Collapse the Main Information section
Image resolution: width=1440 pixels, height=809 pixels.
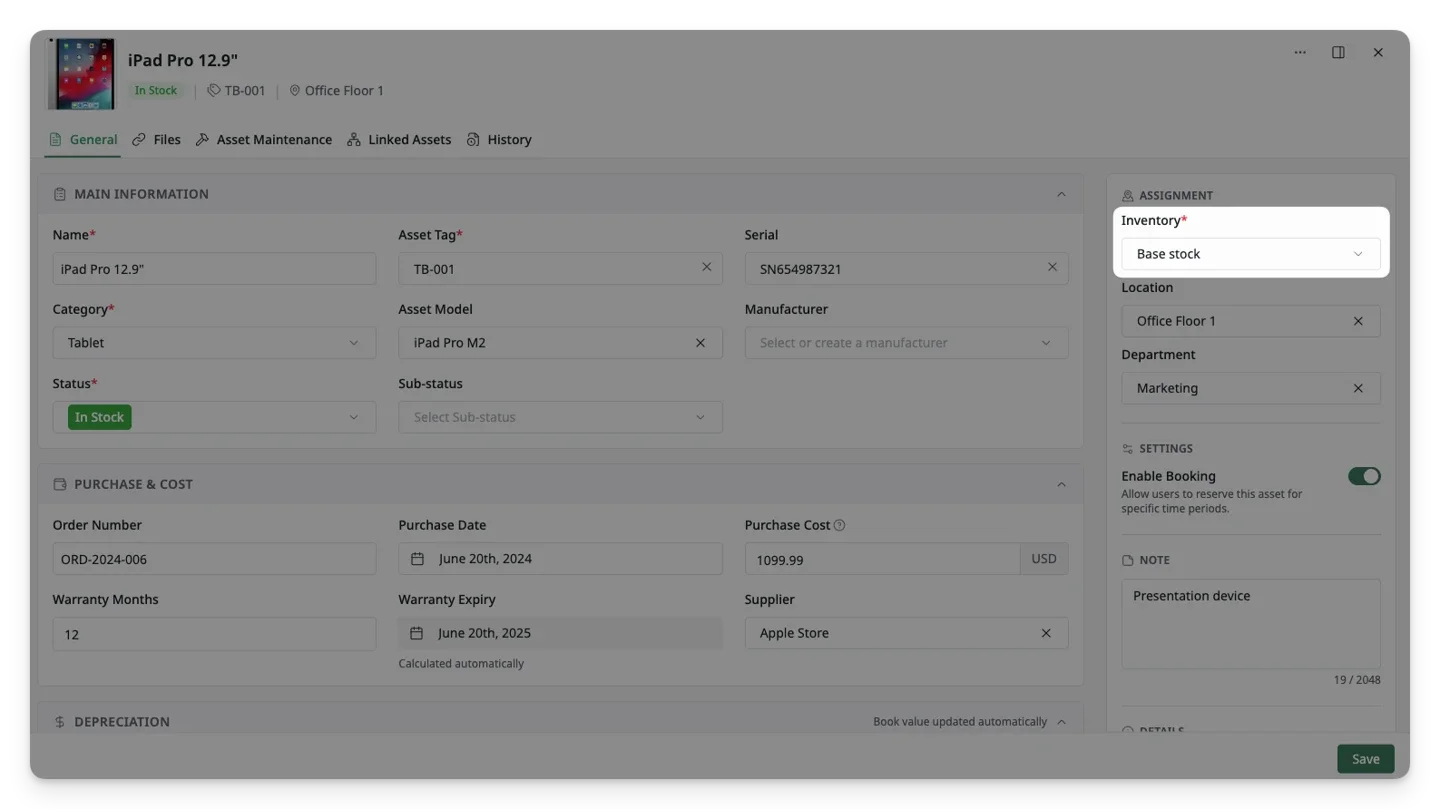pyautogui.click(x=1061, y=194)
